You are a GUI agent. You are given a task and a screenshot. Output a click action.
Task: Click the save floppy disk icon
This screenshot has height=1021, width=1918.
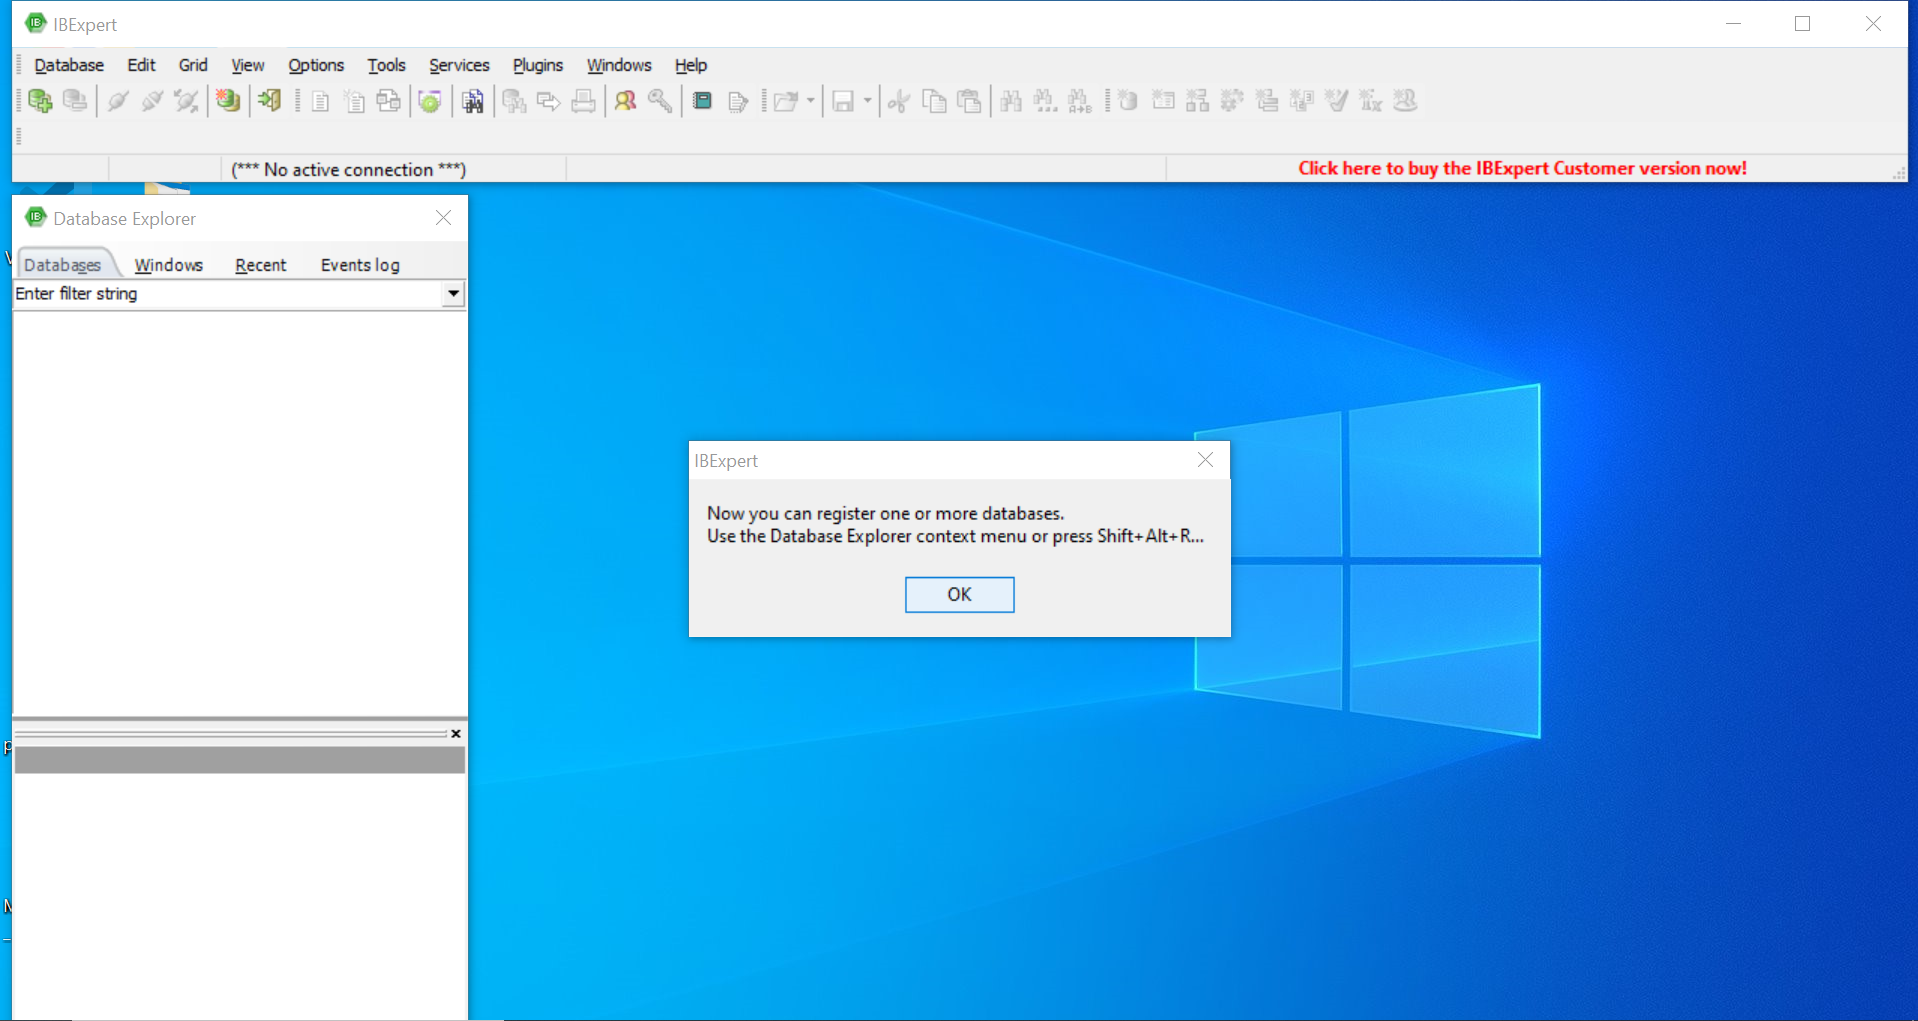pyautogui.click(x=843, y=101)
